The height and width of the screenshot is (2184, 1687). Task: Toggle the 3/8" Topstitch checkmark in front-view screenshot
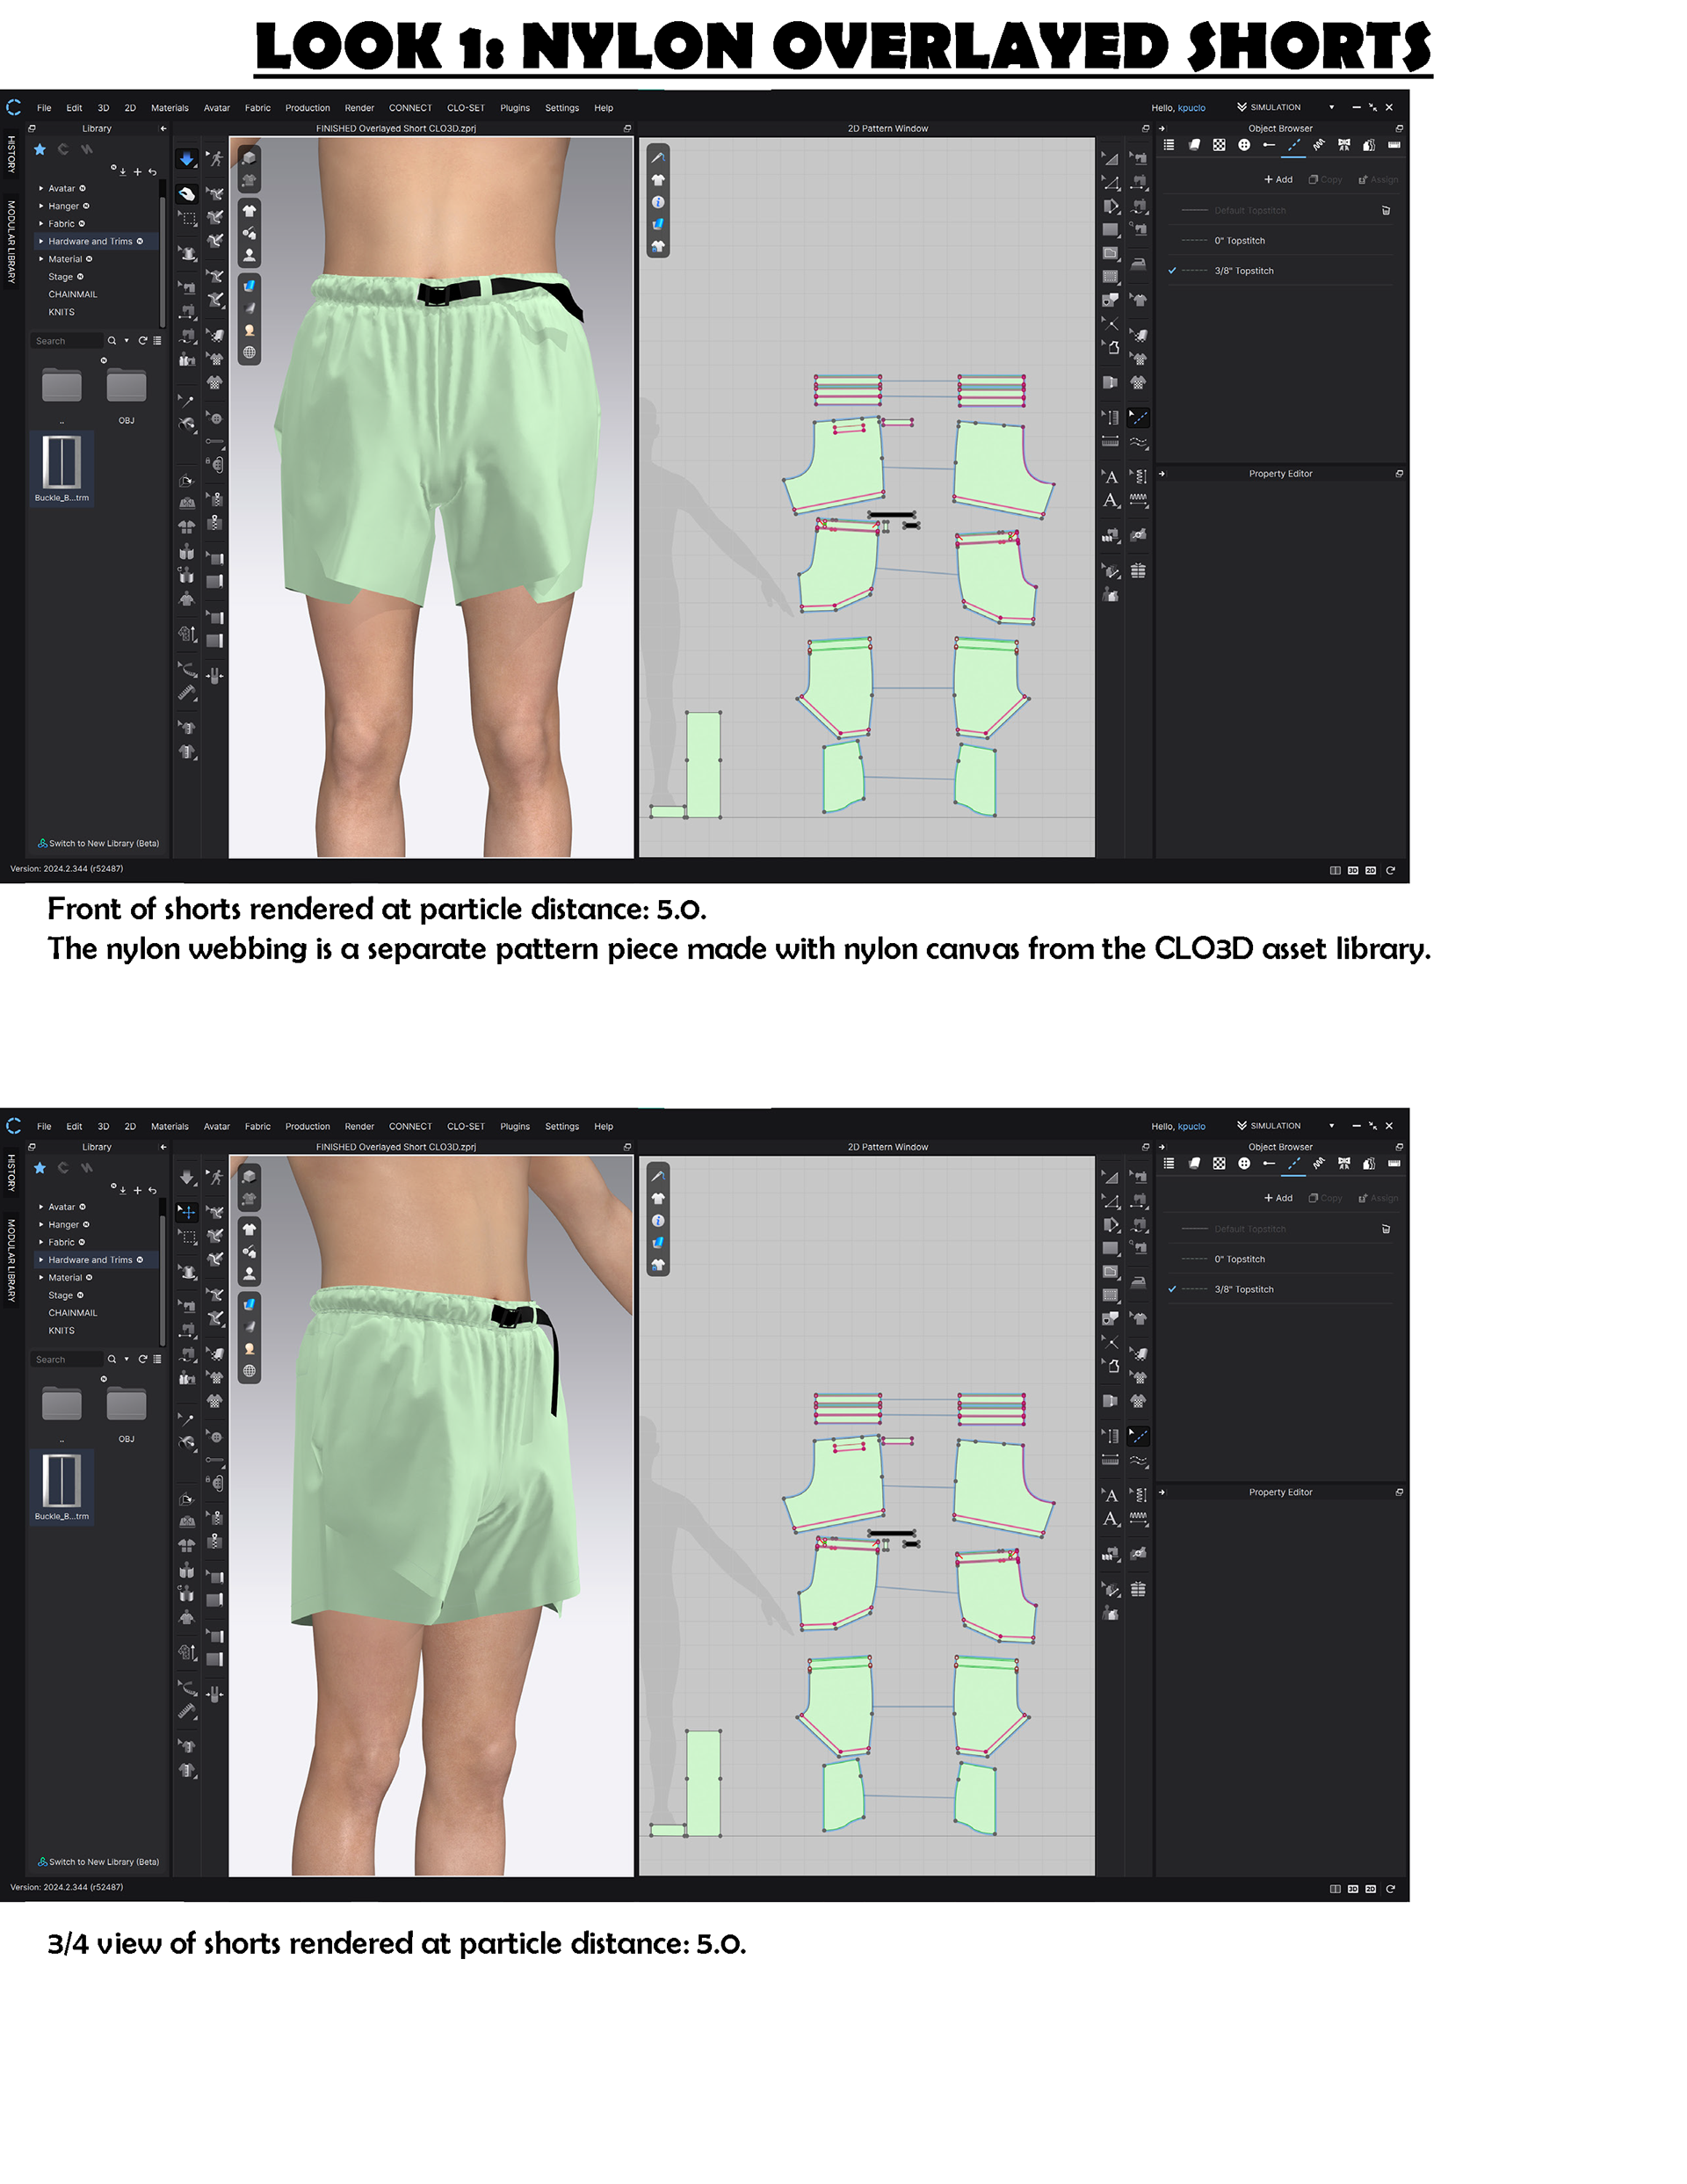tap(1172, 271)
